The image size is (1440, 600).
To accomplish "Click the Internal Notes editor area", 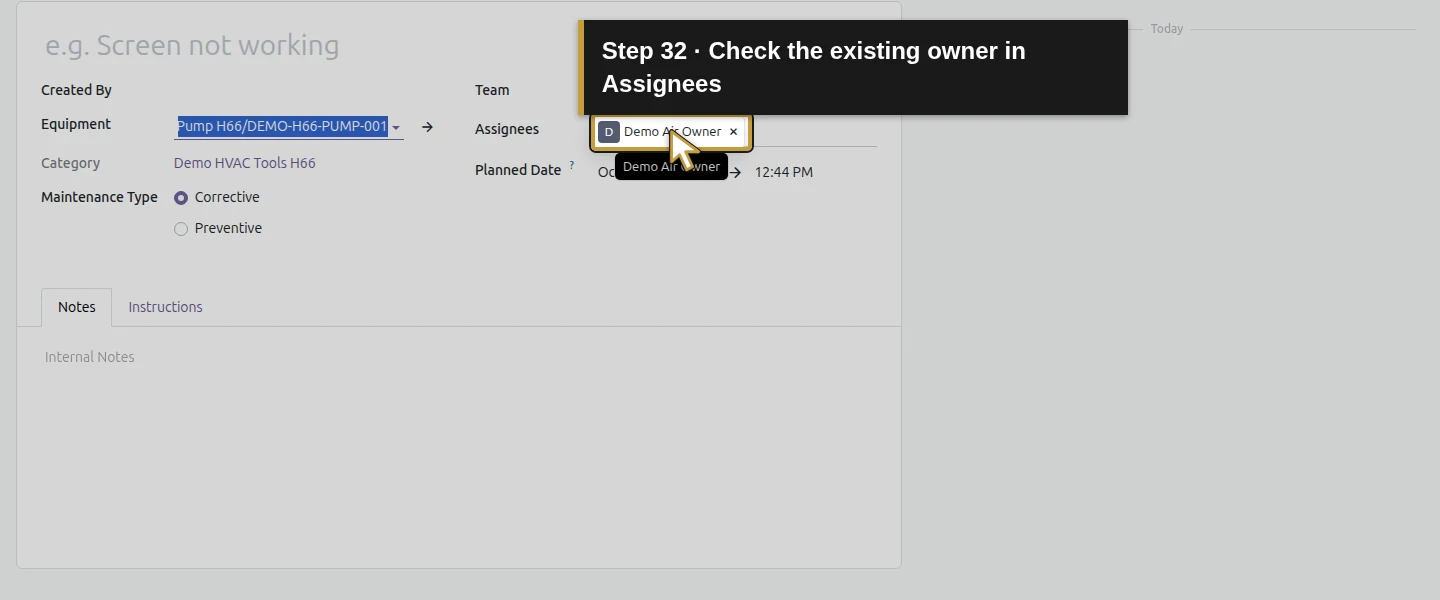I will pyautogui.click(x=458, y=357).
